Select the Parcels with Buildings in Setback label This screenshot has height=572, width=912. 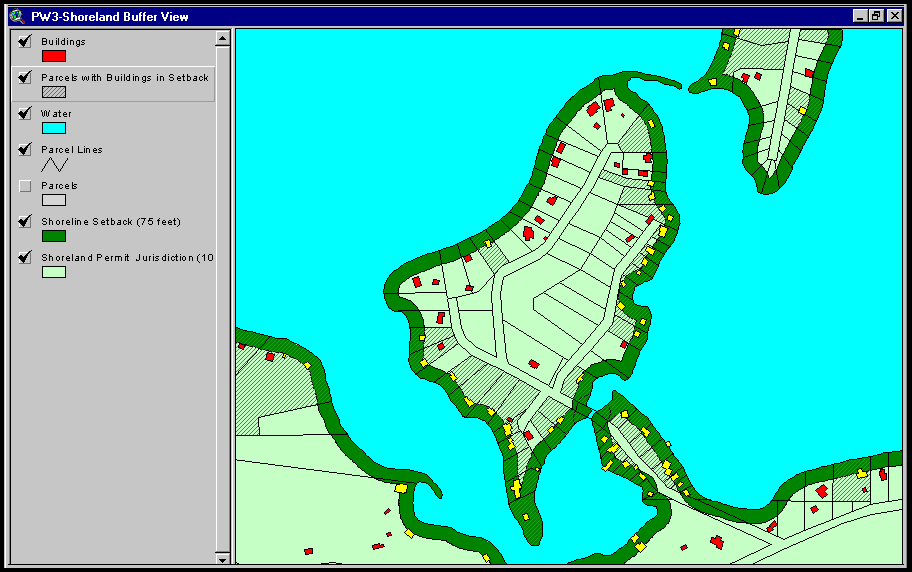point(124,78)
